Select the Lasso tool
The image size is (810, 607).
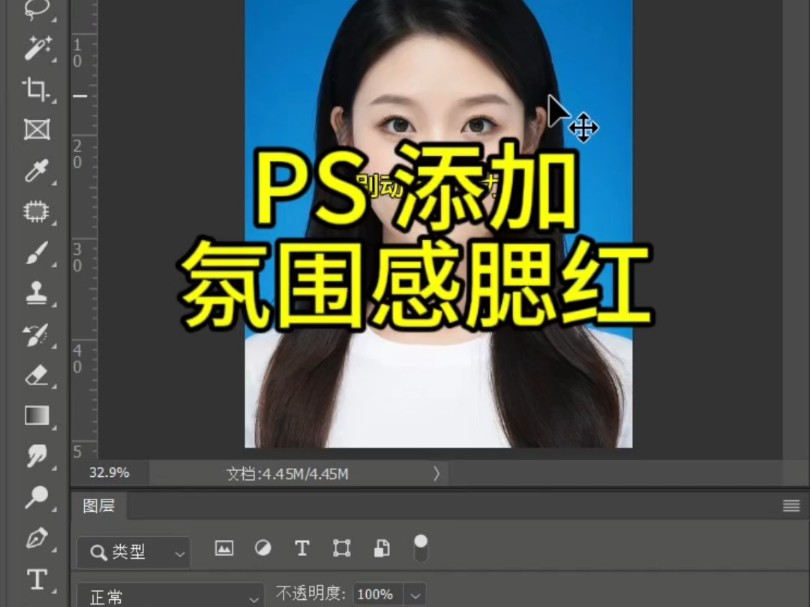pyautogui.click(x=35, y=10)
